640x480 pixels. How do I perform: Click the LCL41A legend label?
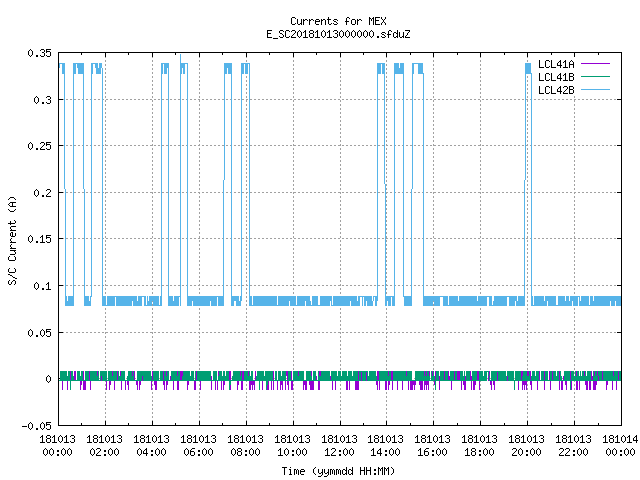(556, 64)
